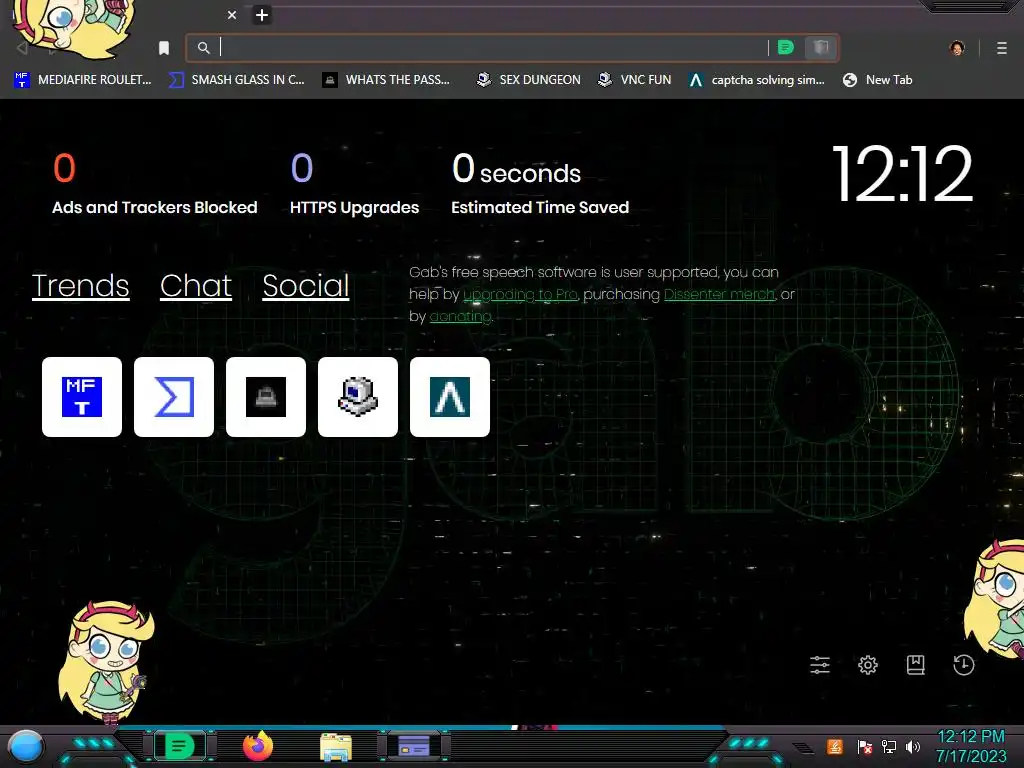Open the teal caret shortcut tile
Viewport: 1024px width, 768px height.
pos(450,396)
